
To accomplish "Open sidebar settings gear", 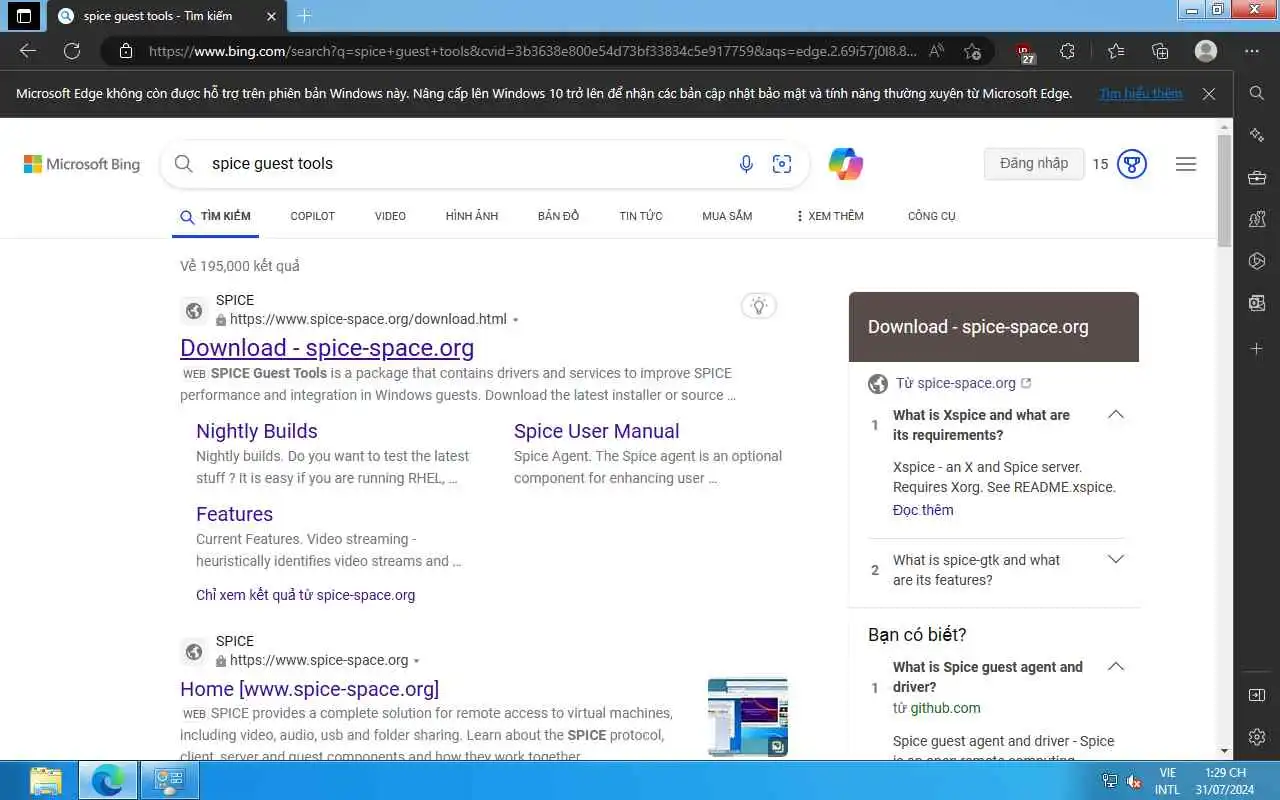I will (1257, 737).
